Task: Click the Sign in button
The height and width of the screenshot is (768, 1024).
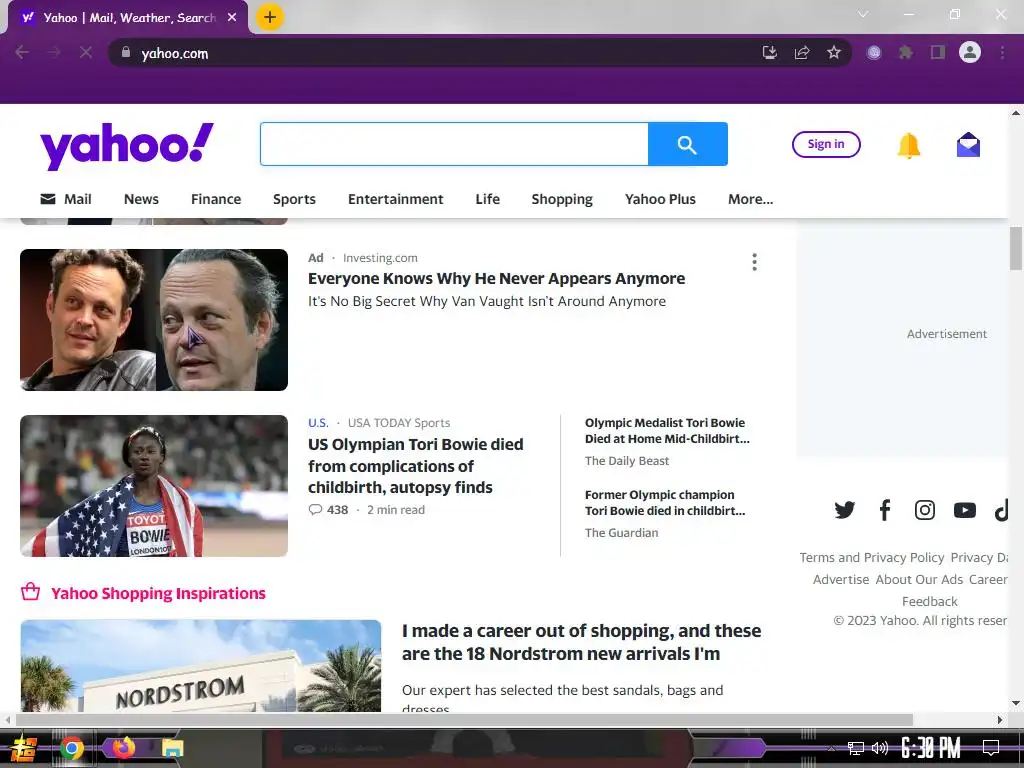Action: click(x=826, y=144)
